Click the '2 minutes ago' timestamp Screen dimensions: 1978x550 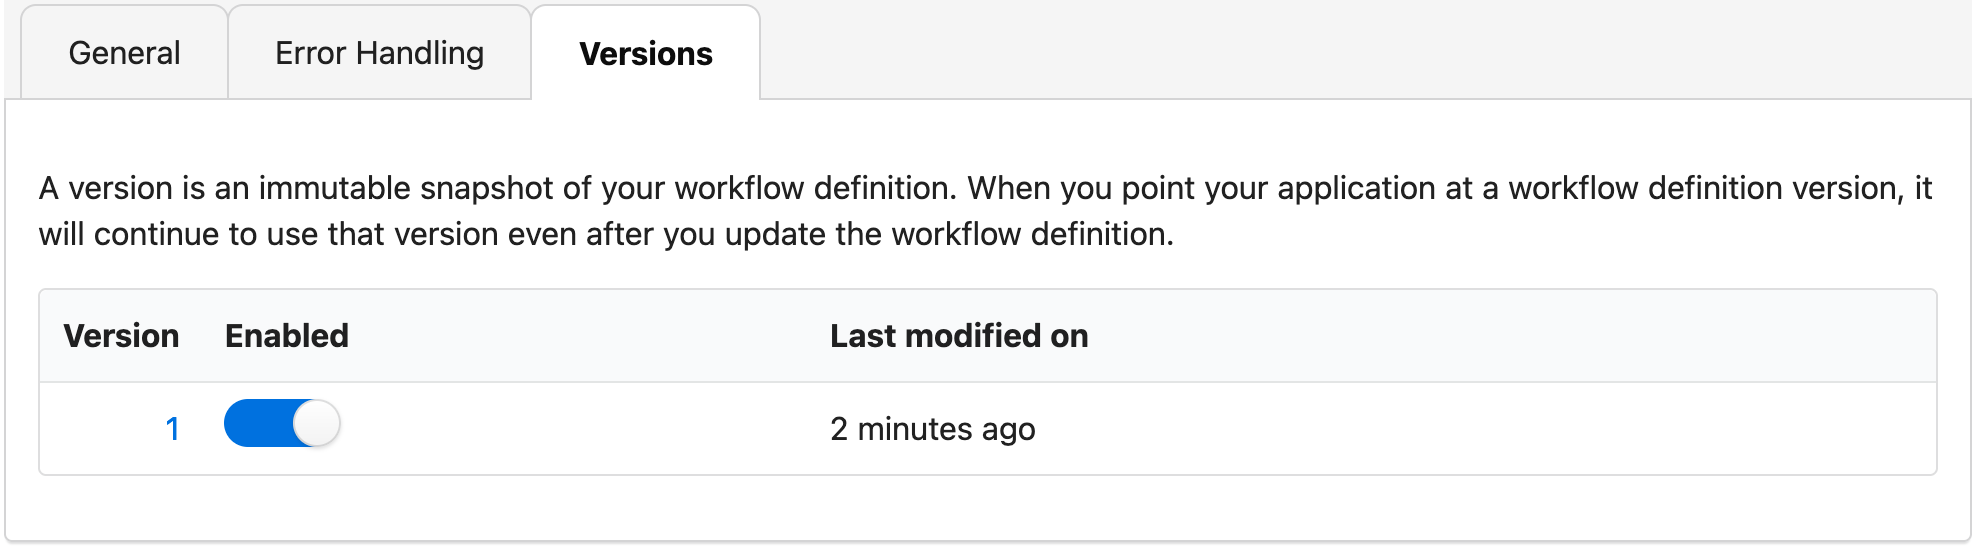tap(932, 429)
